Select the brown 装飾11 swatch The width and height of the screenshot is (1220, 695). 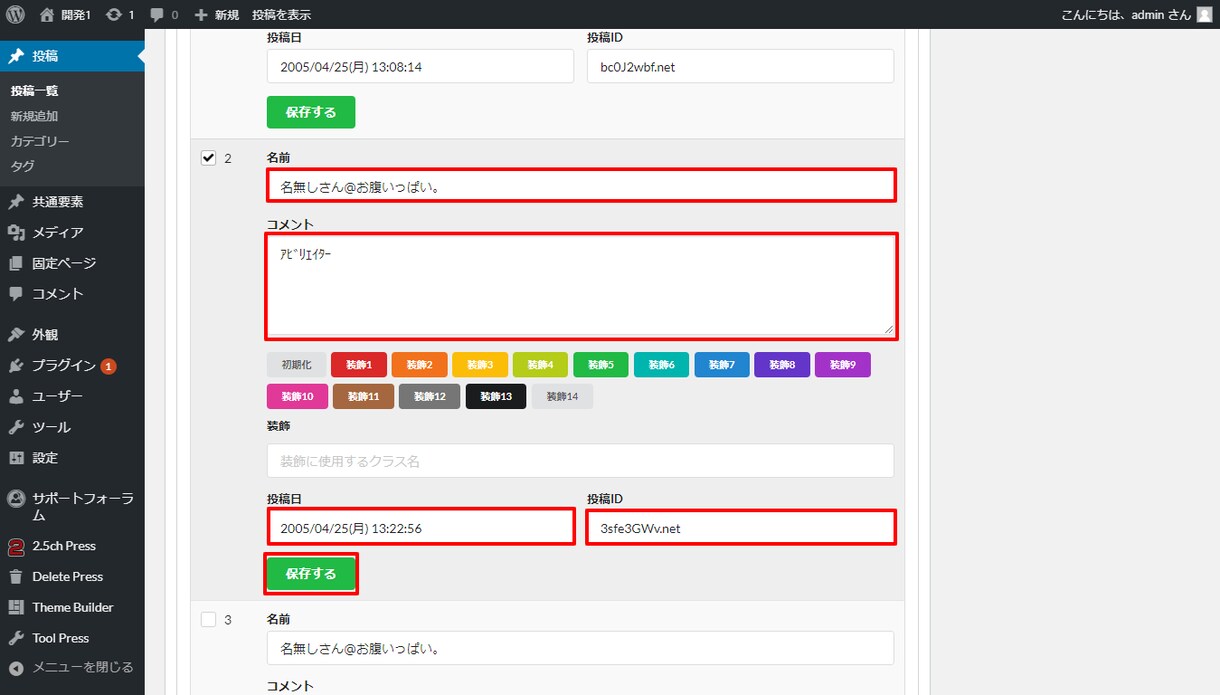coord(363,396)
